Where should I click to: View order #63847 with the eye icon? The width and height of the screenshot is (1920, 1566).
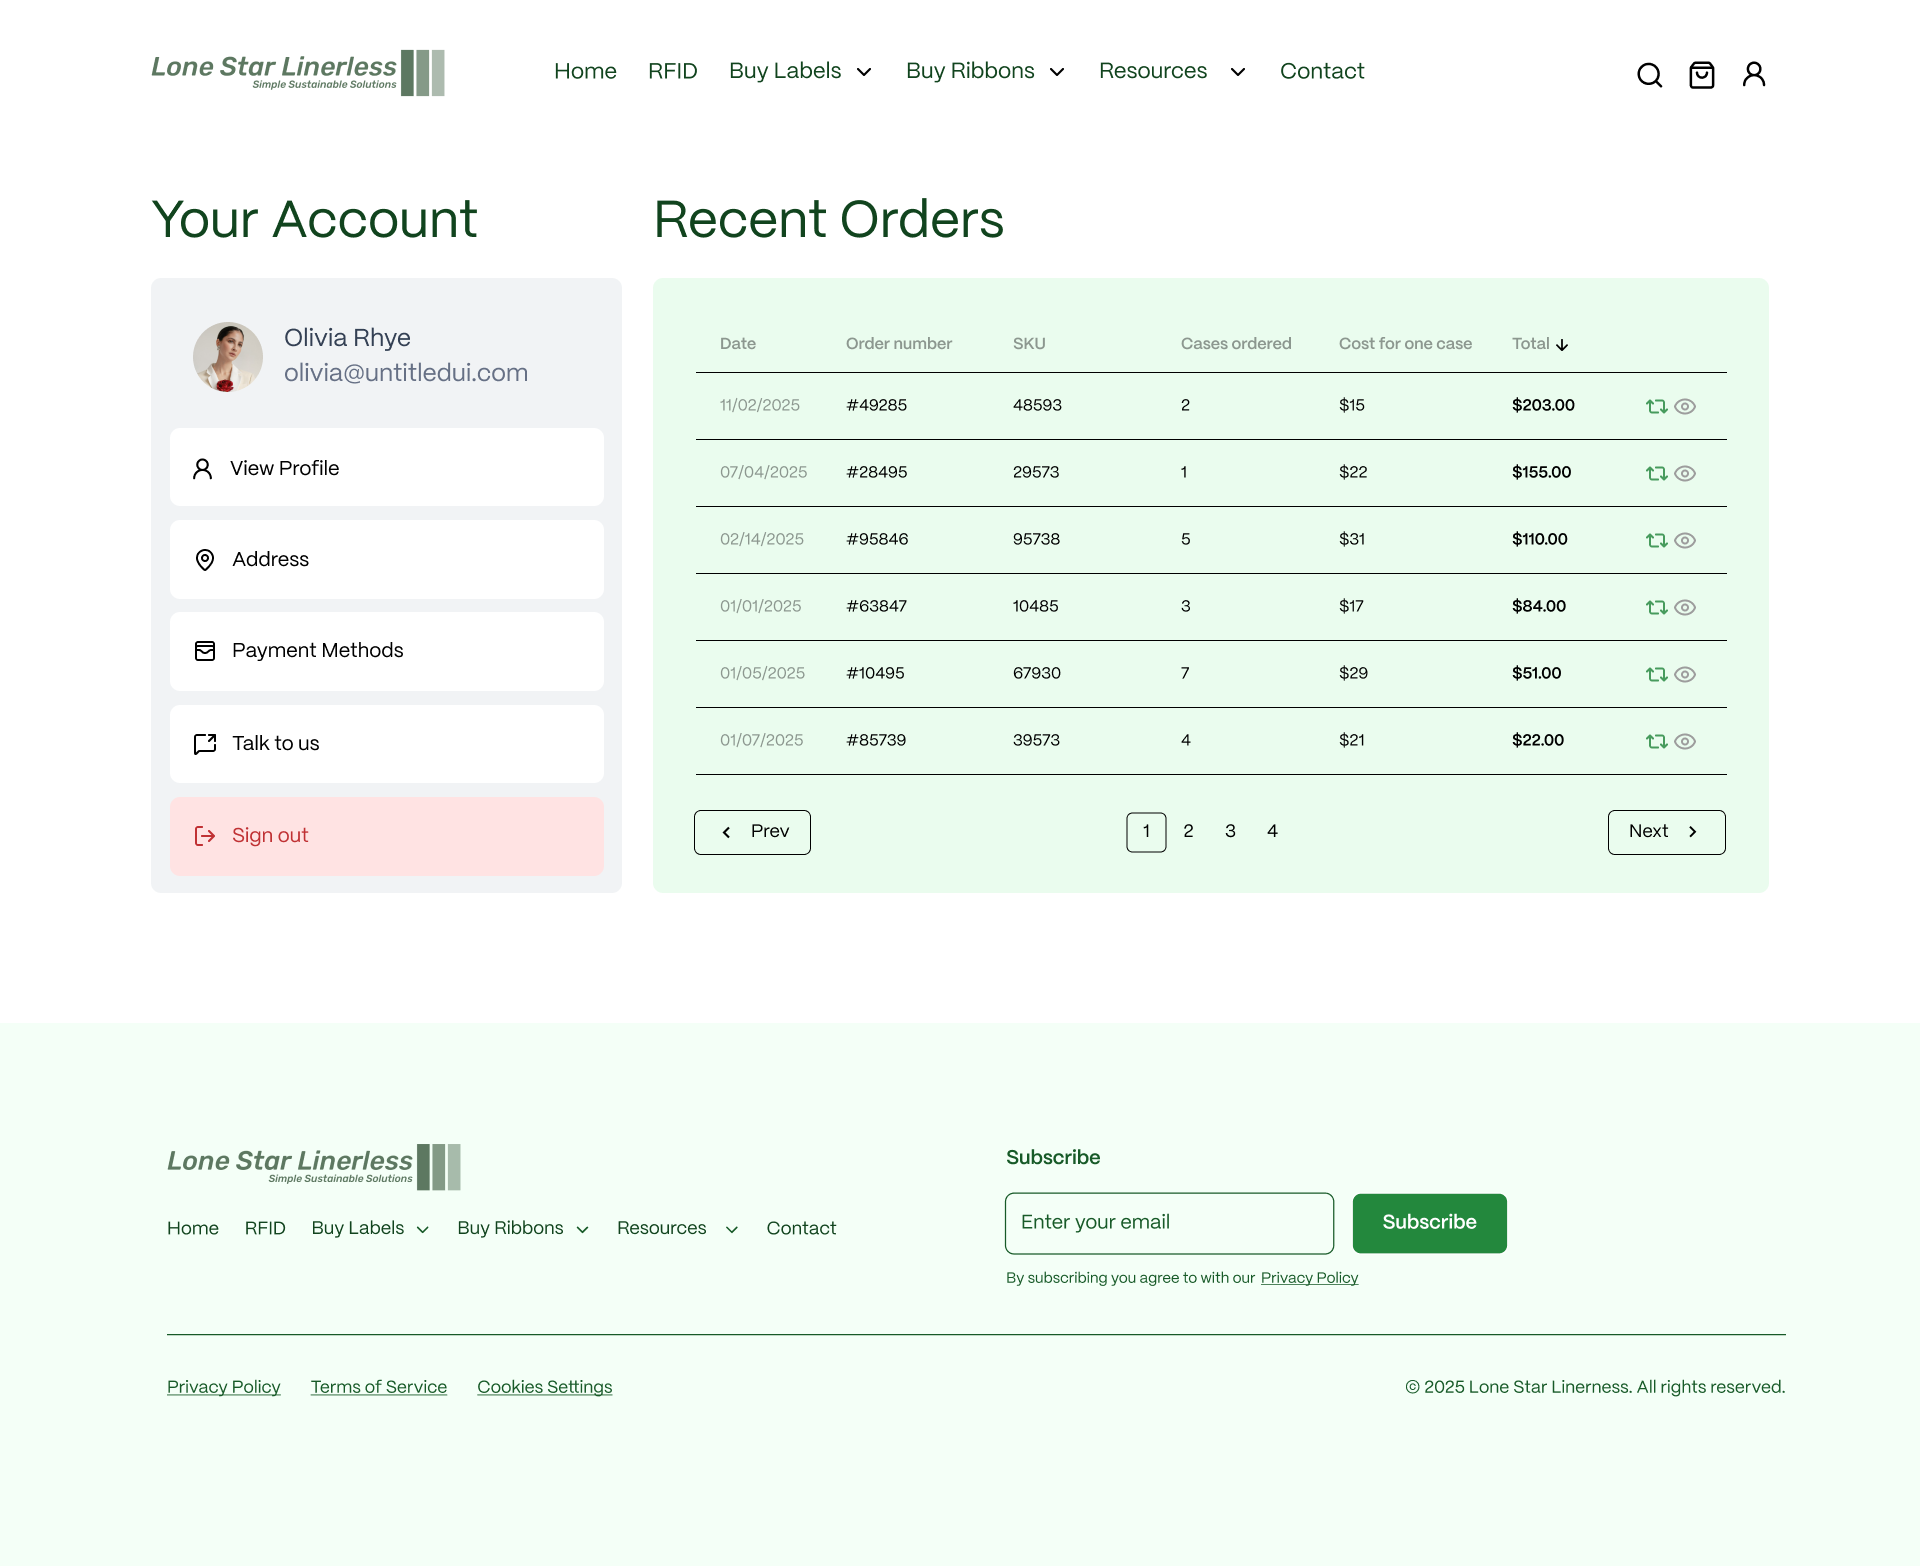click(1685, 607)
